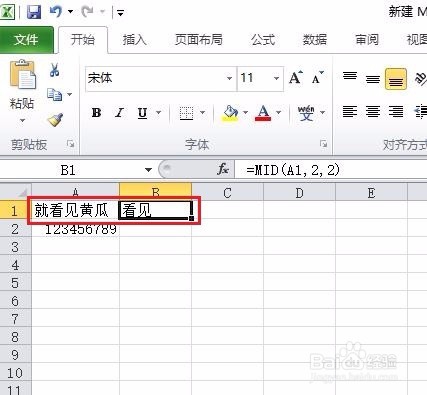
Task: Click the wén phonetic guide icon
Action: pyautogui.click(x=306, y=113)
